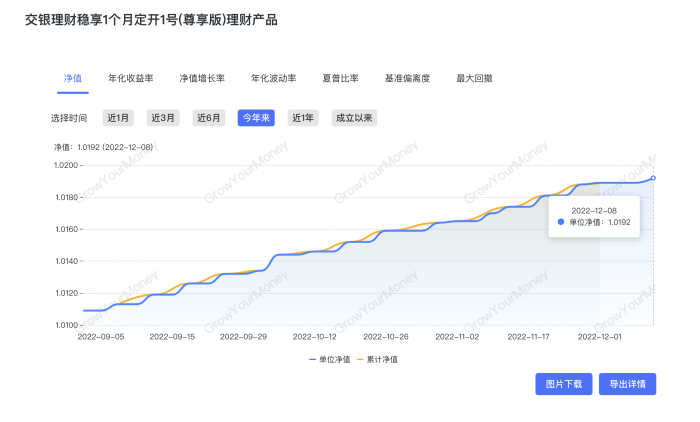Click the 1.0200 y-axis value
Viewport: 700px width, 422px height.
tap(66, 165)
